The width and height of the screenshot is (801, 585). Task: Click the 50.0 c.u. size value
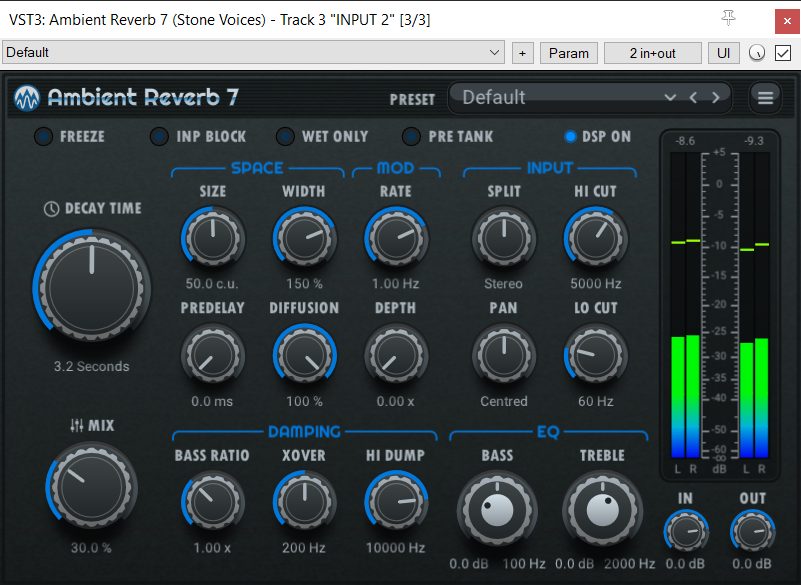tap(212, 284)
